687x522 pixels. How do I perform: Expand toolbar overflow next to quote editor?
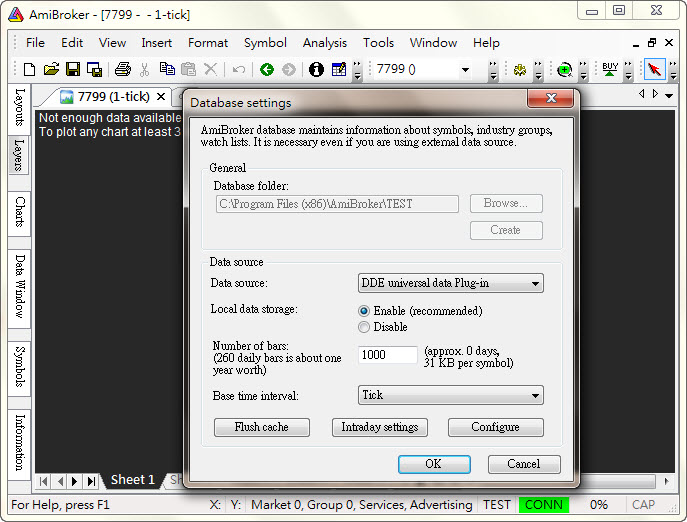tap(358, 70)
